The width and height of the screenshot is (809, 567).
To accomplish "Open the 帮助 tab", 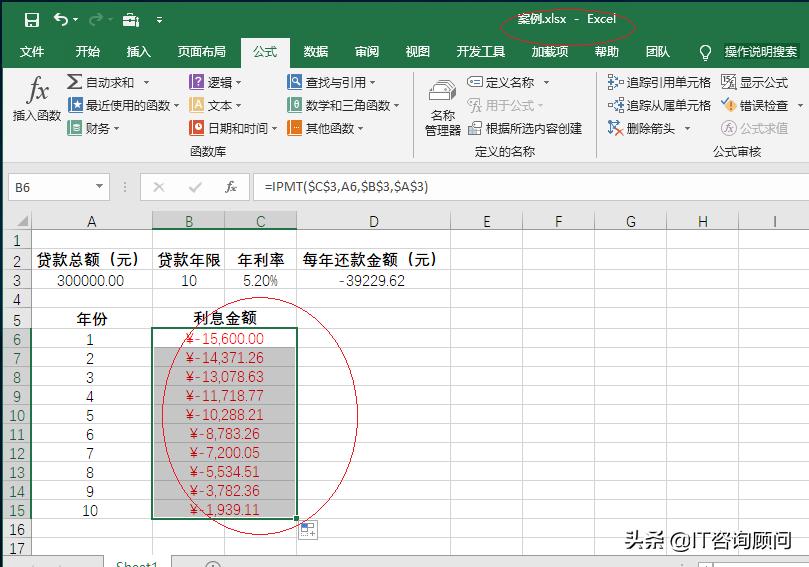I will (606, 52).
